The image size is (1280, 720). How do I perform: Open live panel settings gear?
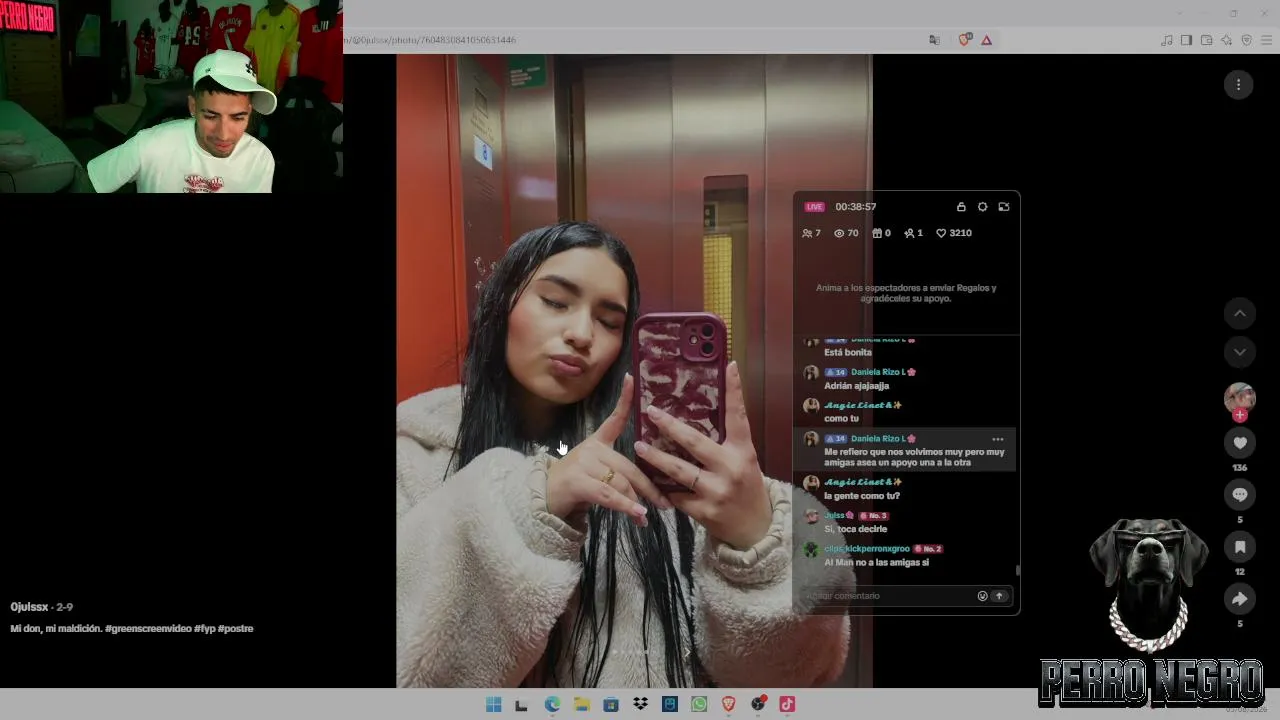(982, 207)
